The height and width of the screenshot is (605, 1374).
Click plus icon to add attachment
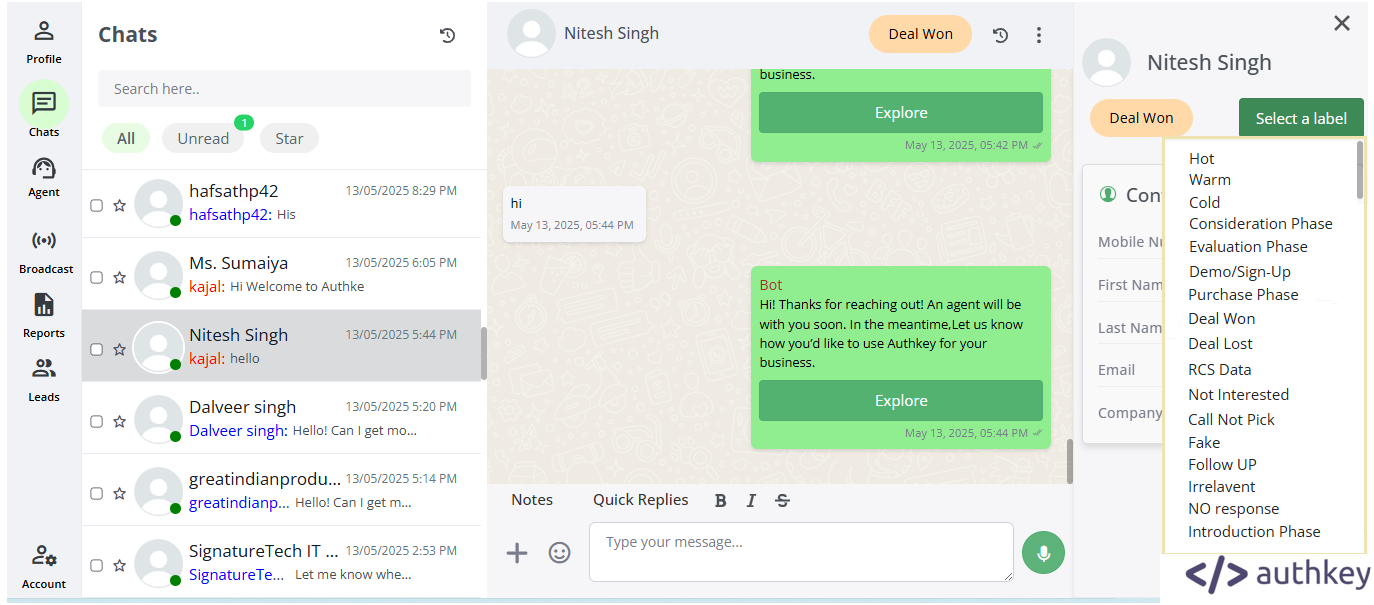tap(517, 552)
